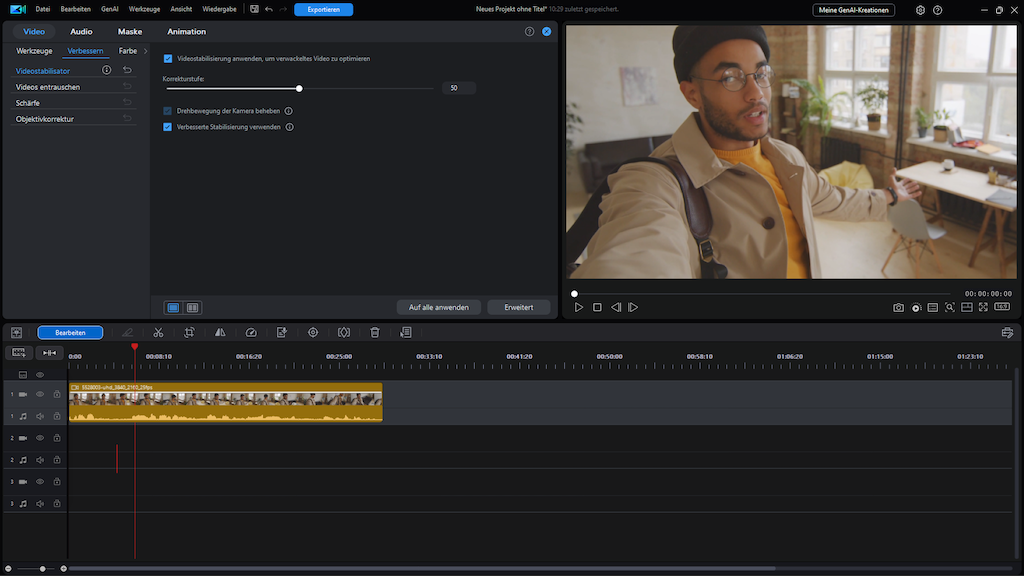This screenshot has width=1024, height=576.
Task: Click the Exportieren button
Action: click(x=323, y=9)
